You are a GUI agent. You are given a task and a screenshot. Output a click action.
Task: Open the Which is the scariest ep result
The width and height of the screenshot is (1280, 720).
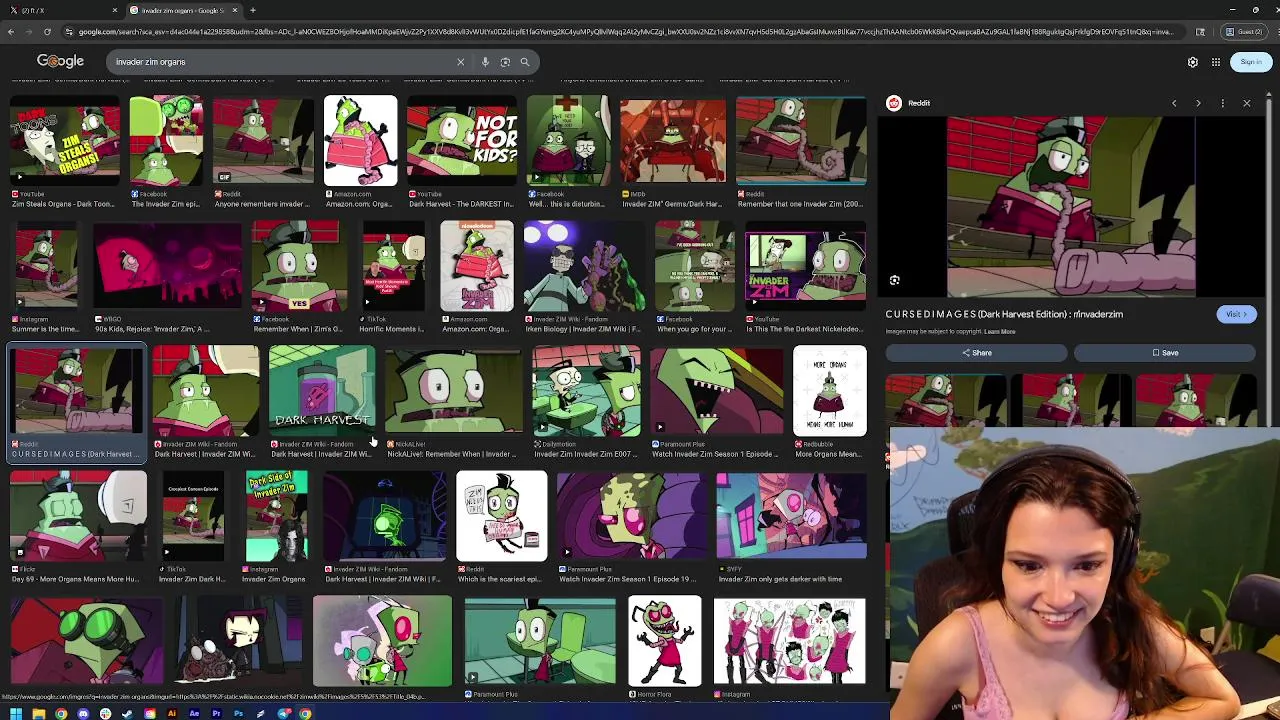pos(502,516)
